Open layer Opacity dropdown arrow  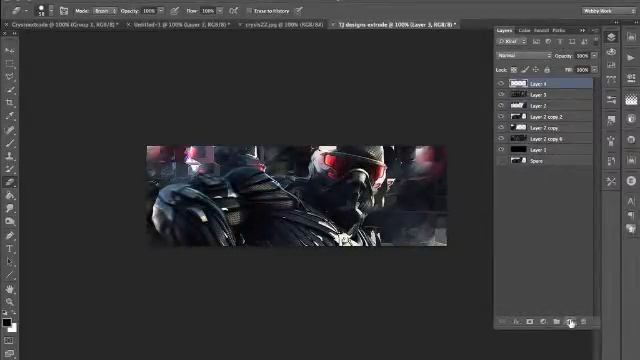tap(594, 56)
